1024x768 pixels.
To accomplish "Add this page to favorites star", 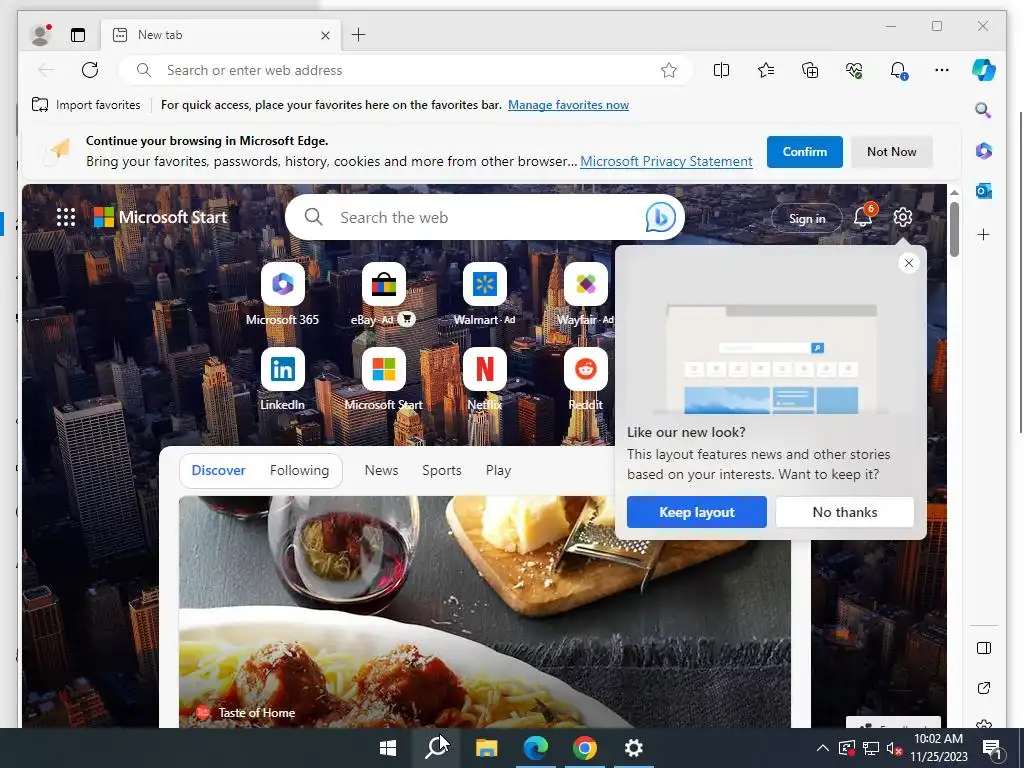I will [x=669, y=70].
